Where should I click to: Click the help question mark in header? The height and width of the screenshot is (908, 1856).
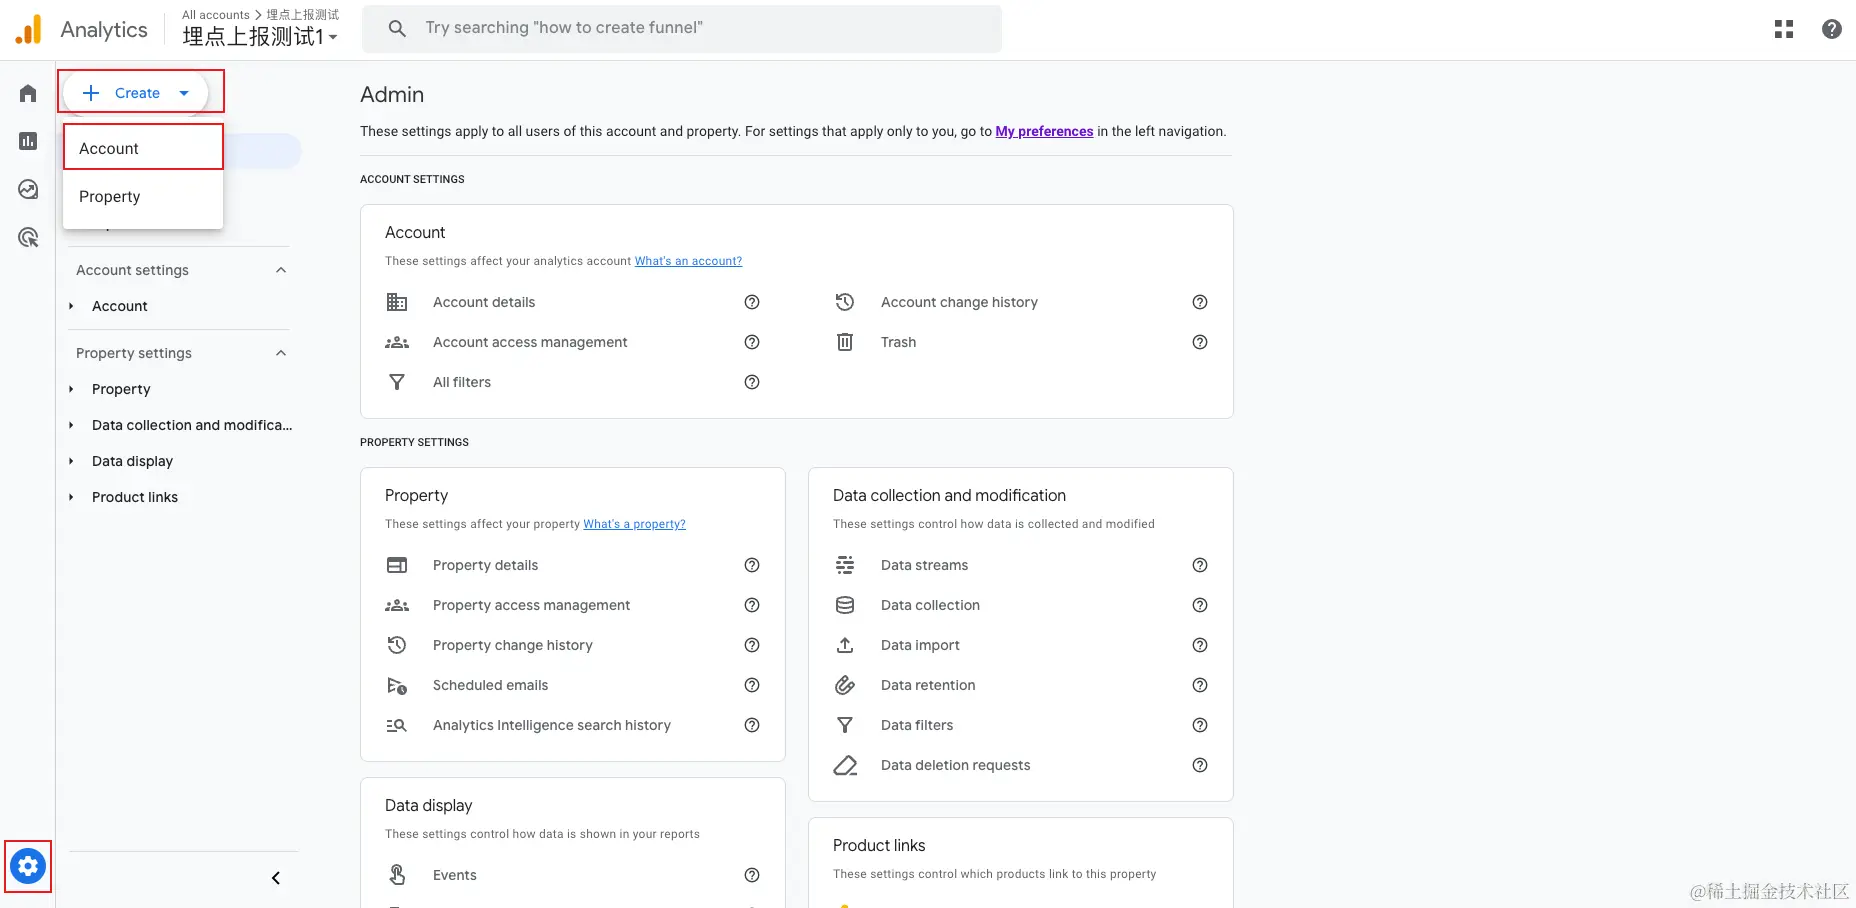(x=1831, y=29)
